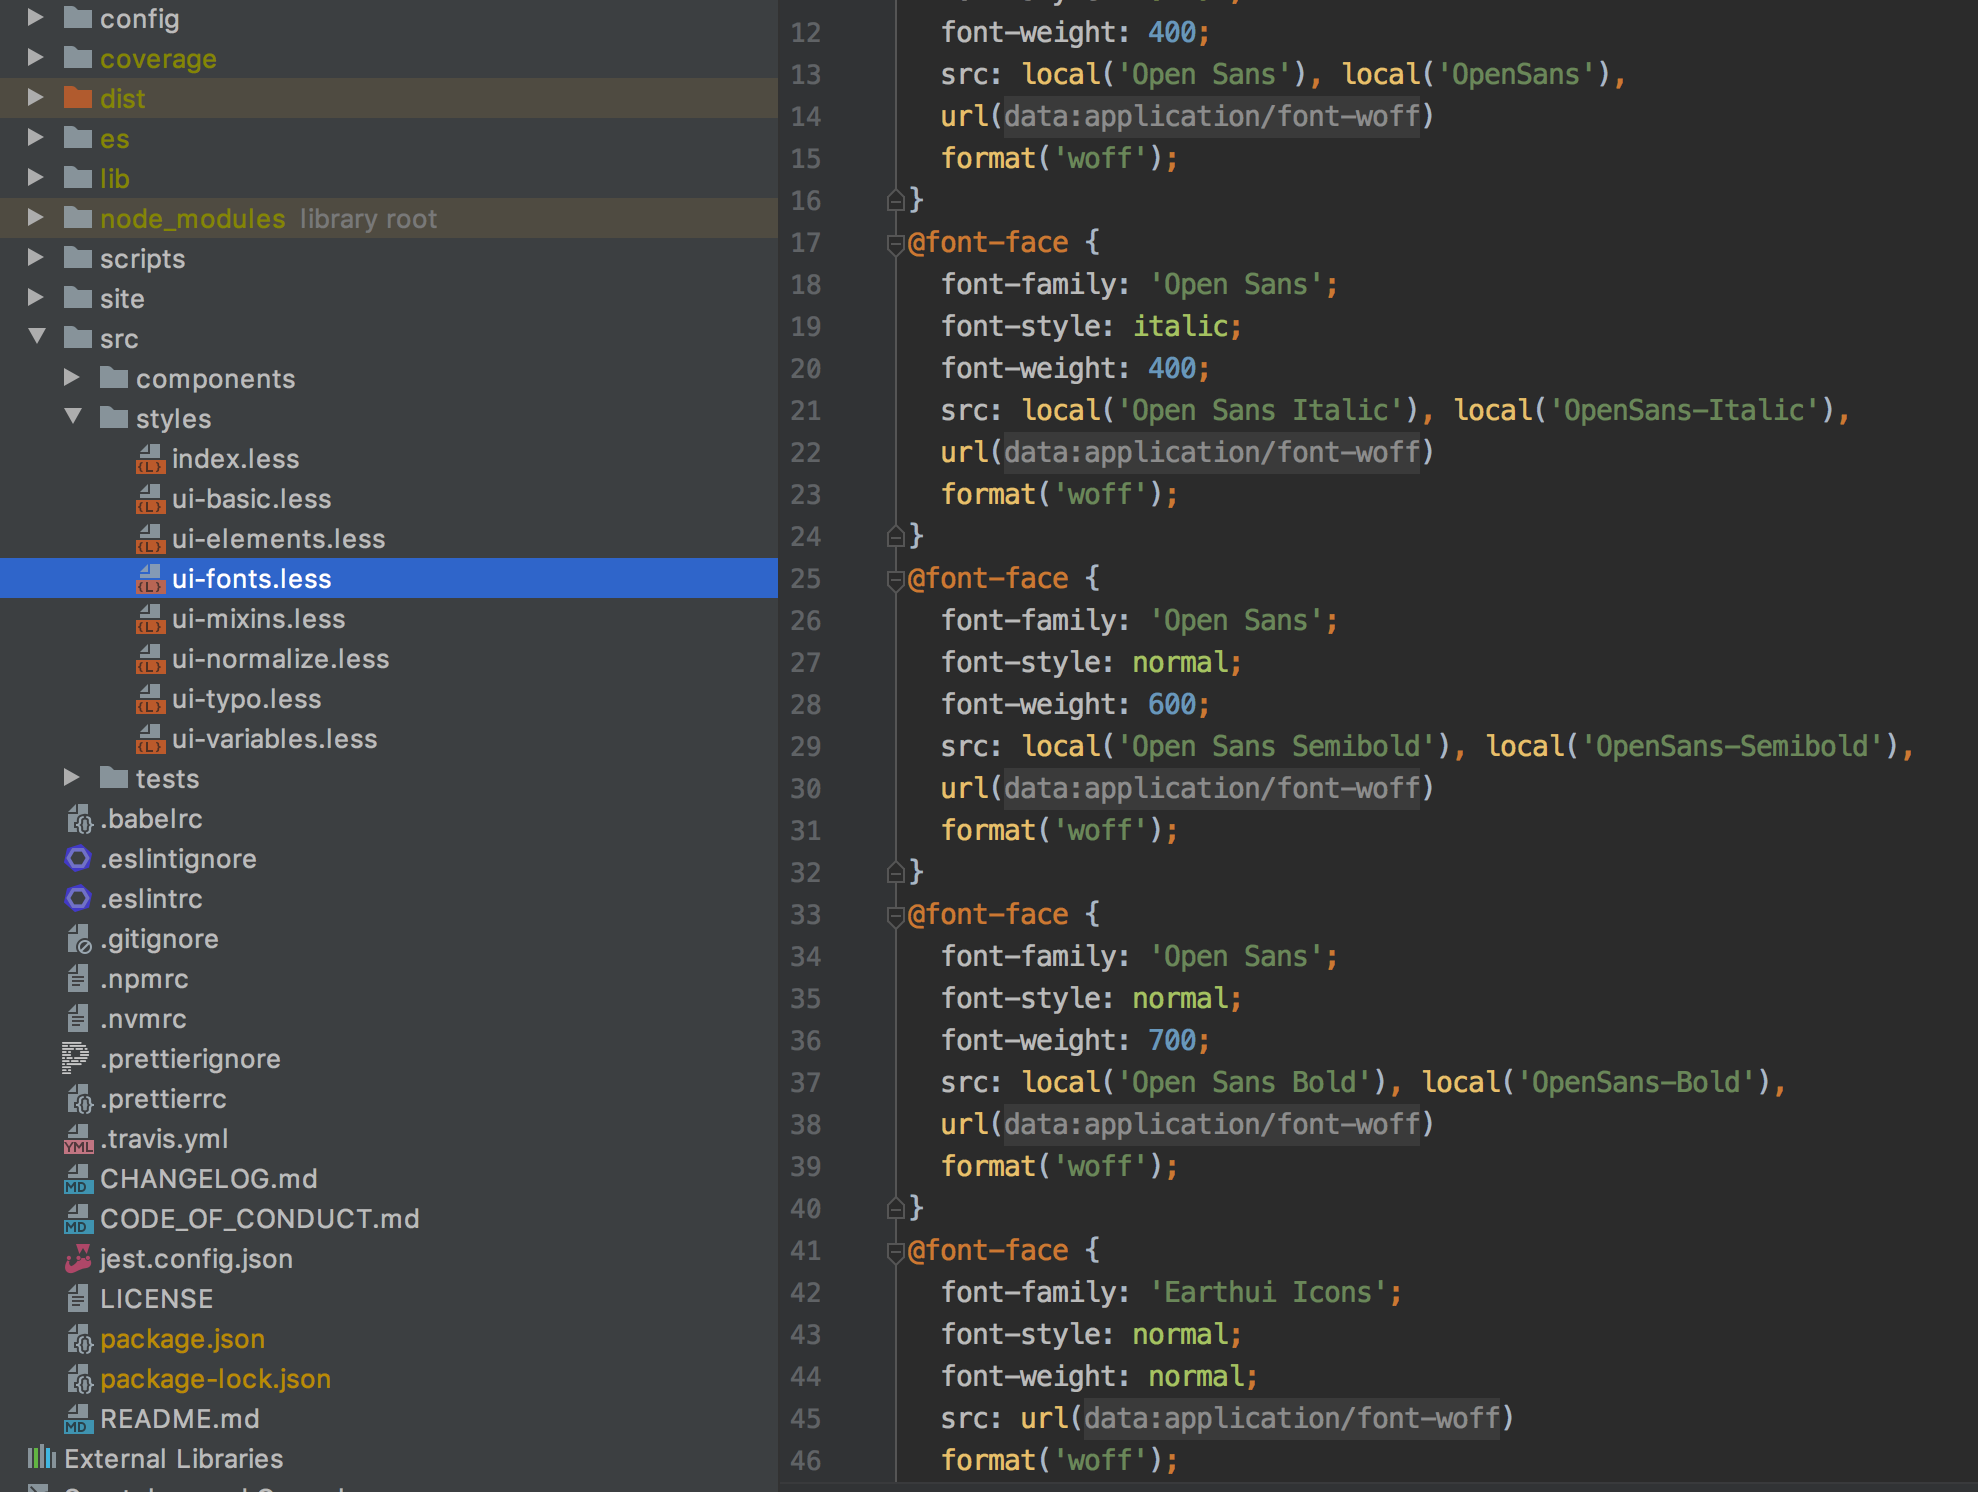The width and height of the screenshot is (1978, 1492).
Task: Fold the @font-face block at line 17
Action: (x=896, y=243)
